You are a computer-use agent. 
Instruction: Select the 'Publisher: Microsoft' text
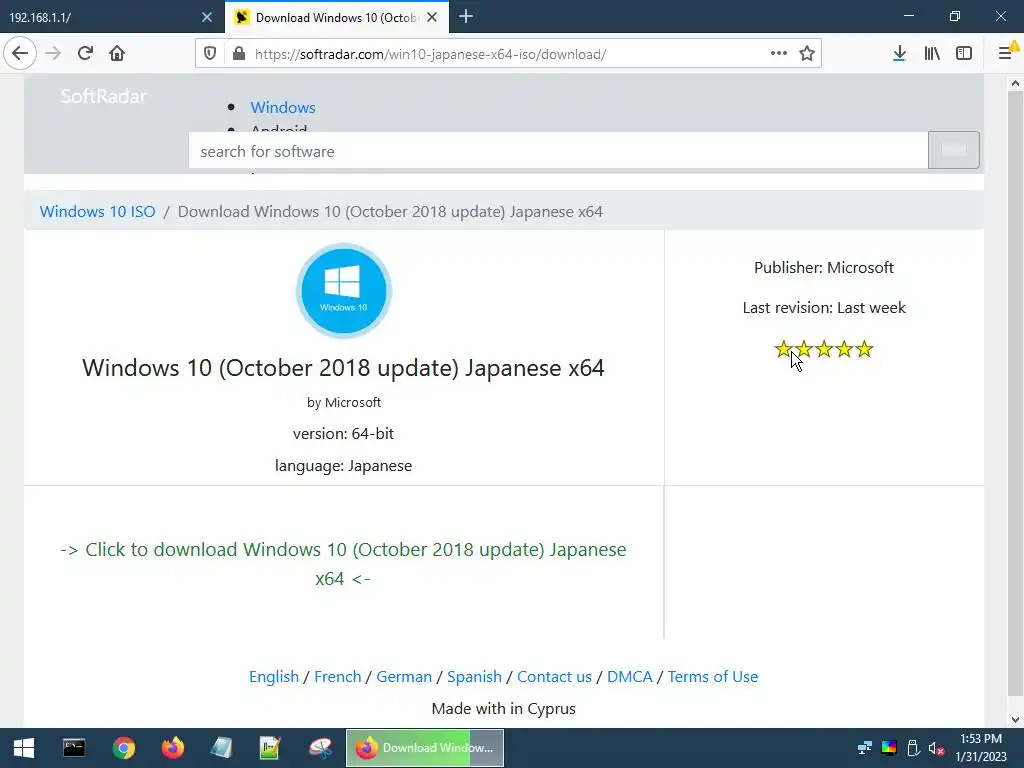(x=824, y=268)
